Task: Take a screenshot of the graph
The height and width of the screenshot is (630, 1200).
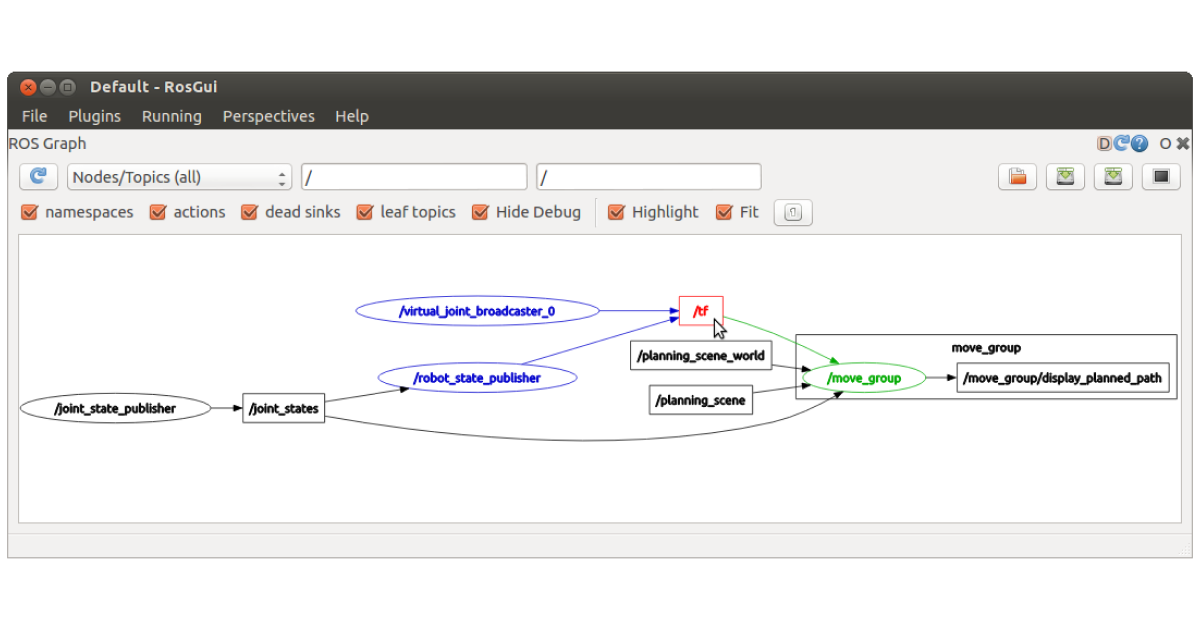Action: coord(1161,176)
